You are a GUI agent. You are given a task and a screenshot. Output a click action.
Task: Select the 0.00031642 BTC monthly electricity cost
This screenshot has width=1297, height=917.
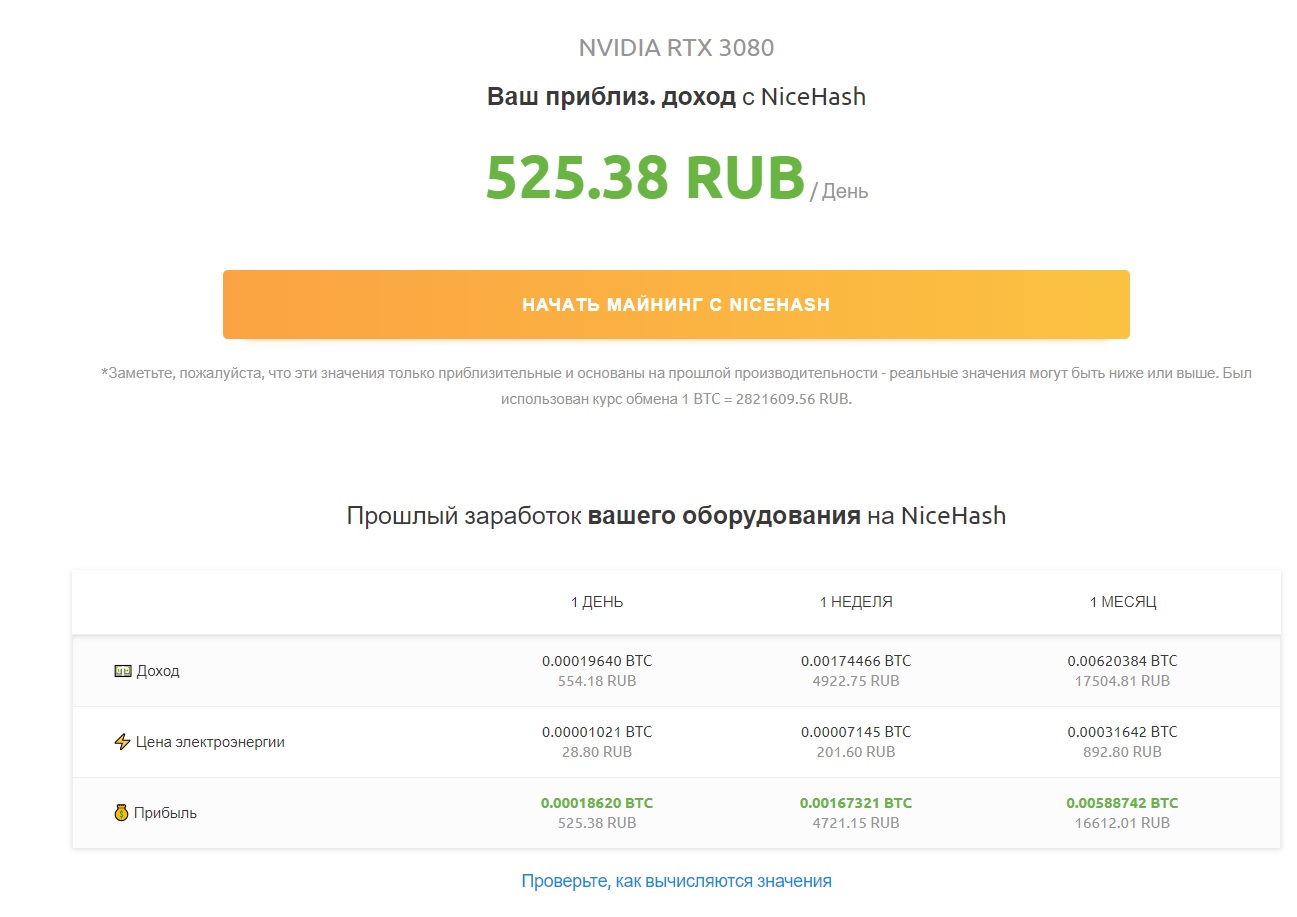[1123, 732]
